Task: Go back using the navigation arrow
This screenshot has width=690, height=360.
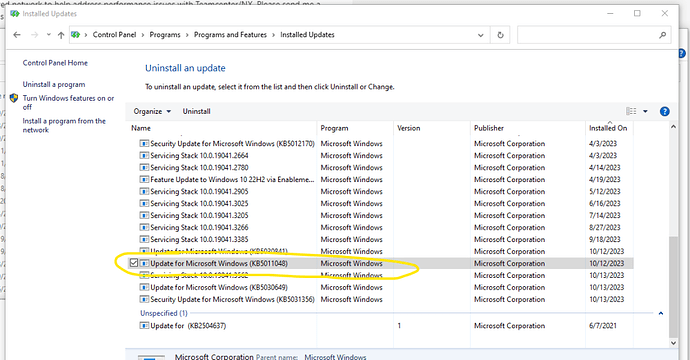Action: pos(17,35)
